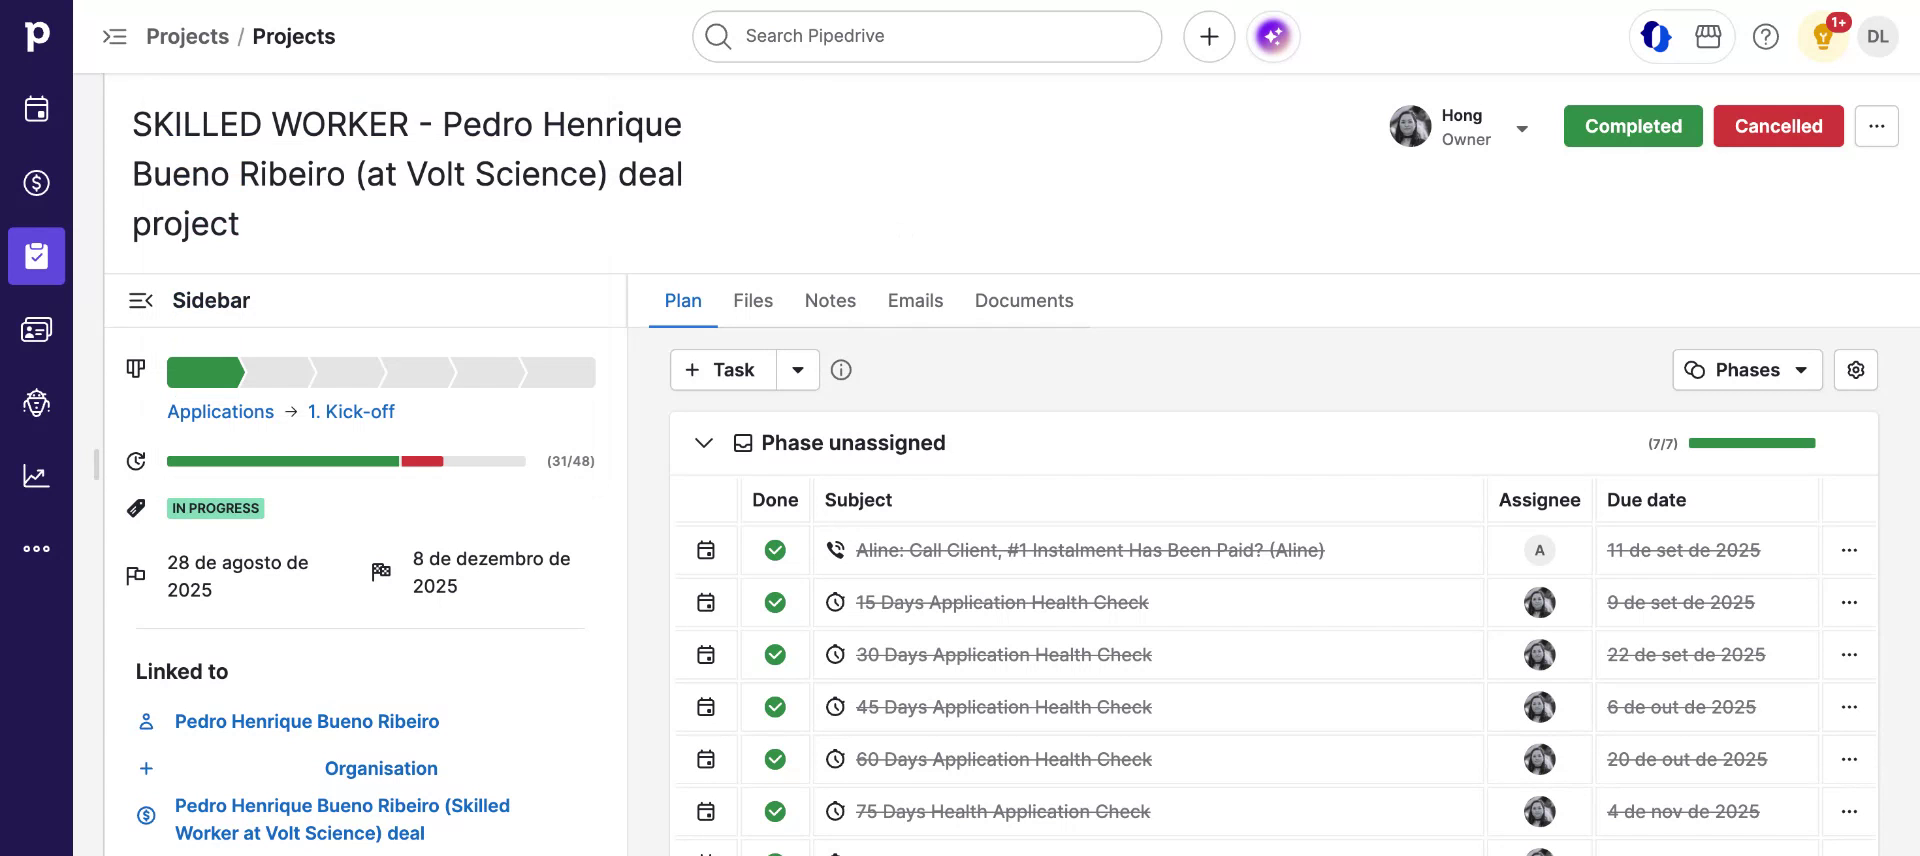Click assignee avatar A on Aline task row
This screenshot has width=1920, height=856.
[x=1539, y=550]
